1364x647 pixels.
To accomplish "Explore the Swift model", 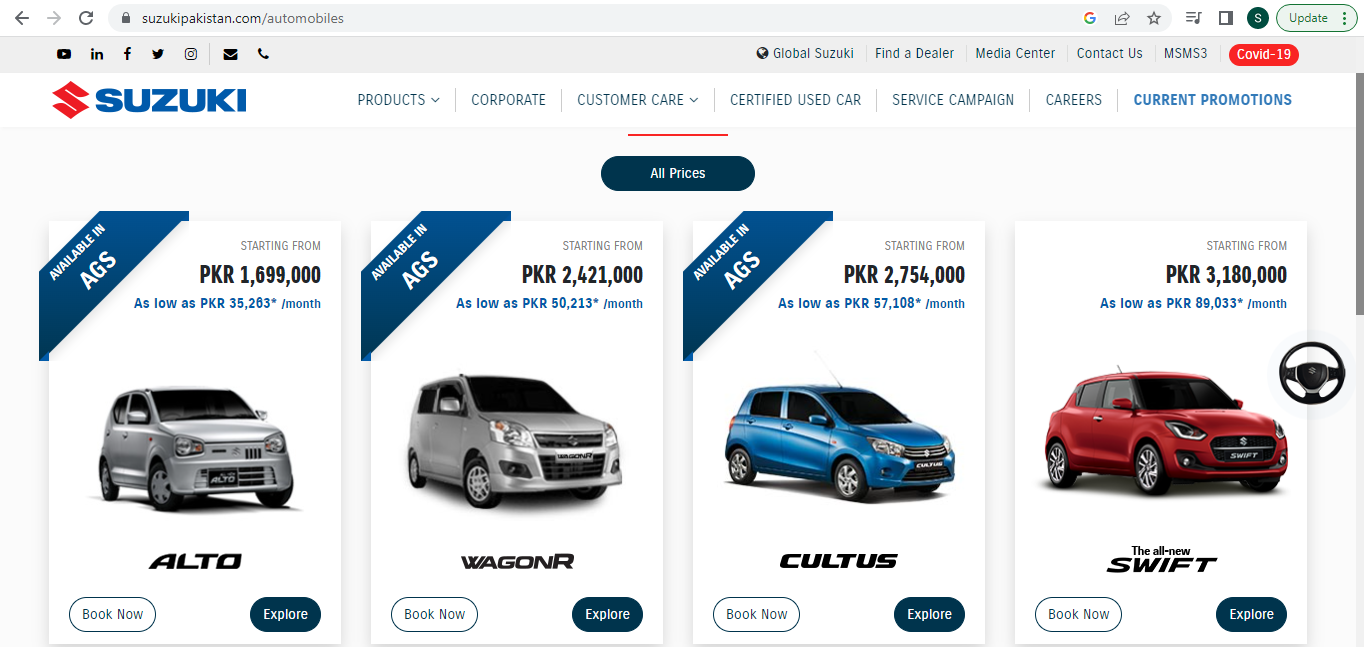I will point(1251,614).
